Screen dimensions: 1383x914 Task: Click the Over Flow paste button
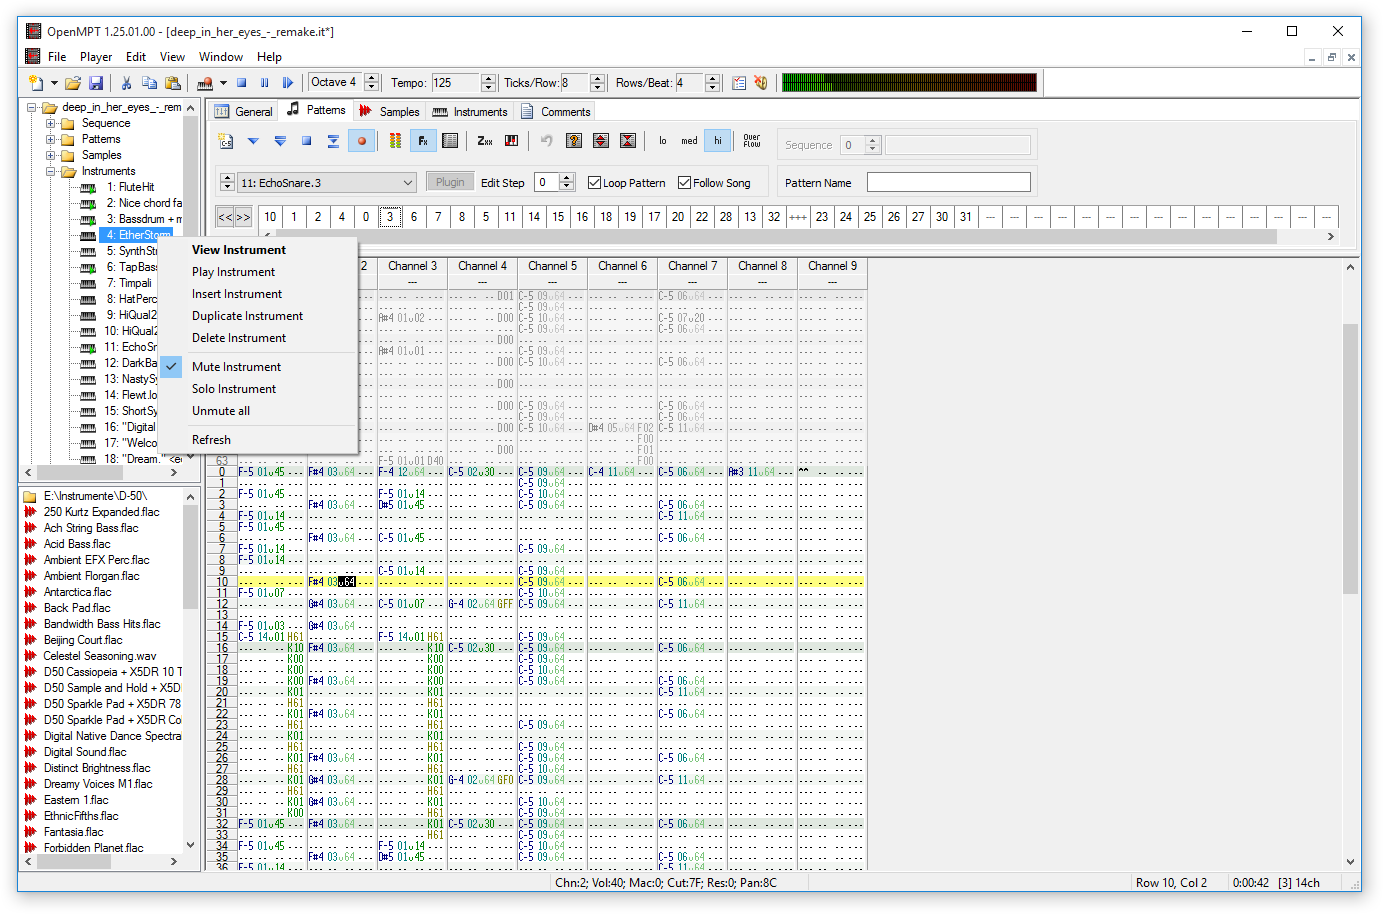[752, 141]
